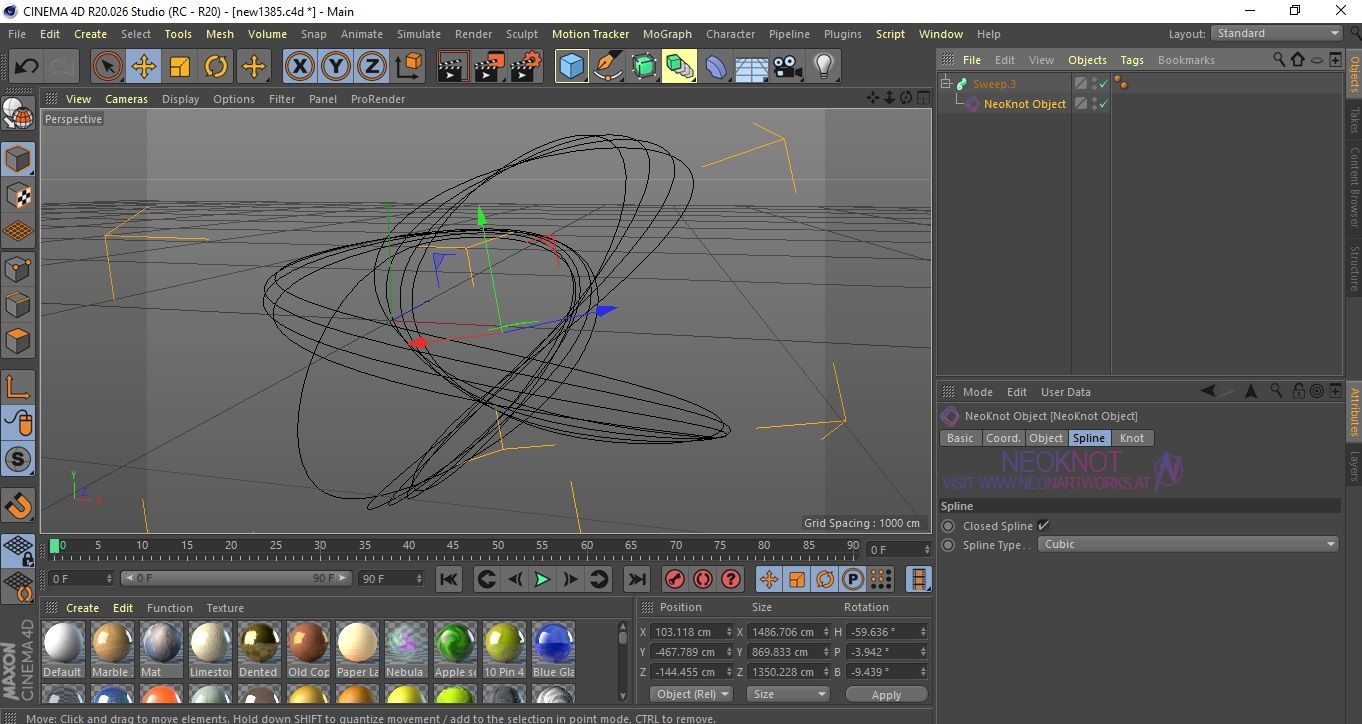Open the timeline filmstrip icon

click(x=919, y=579)
